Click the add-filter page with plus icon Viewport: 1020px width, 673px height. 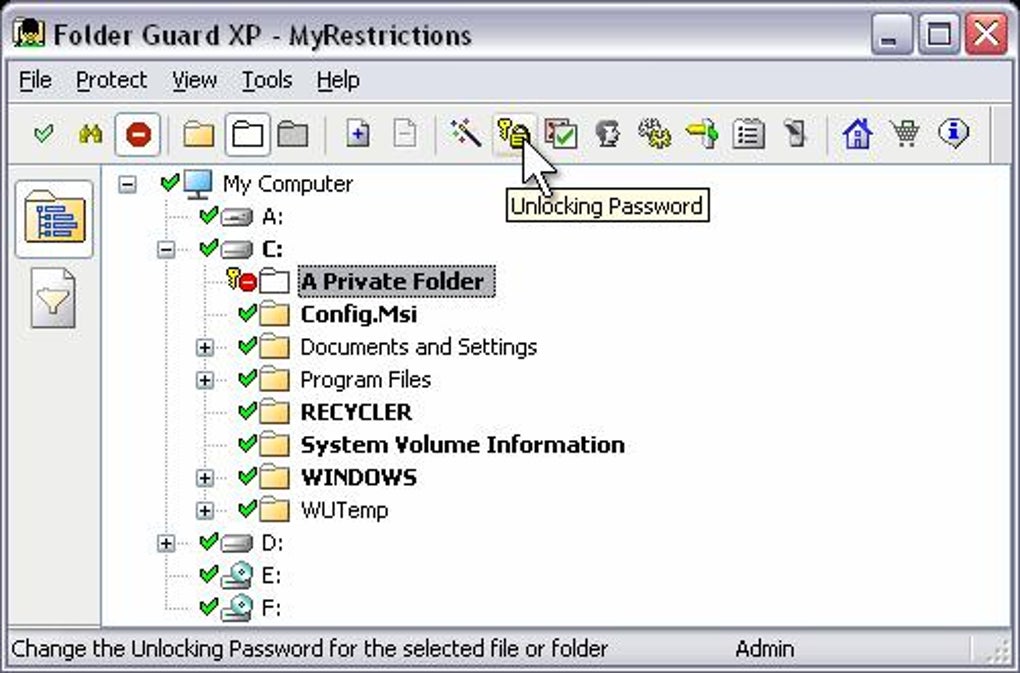point(357,135)
